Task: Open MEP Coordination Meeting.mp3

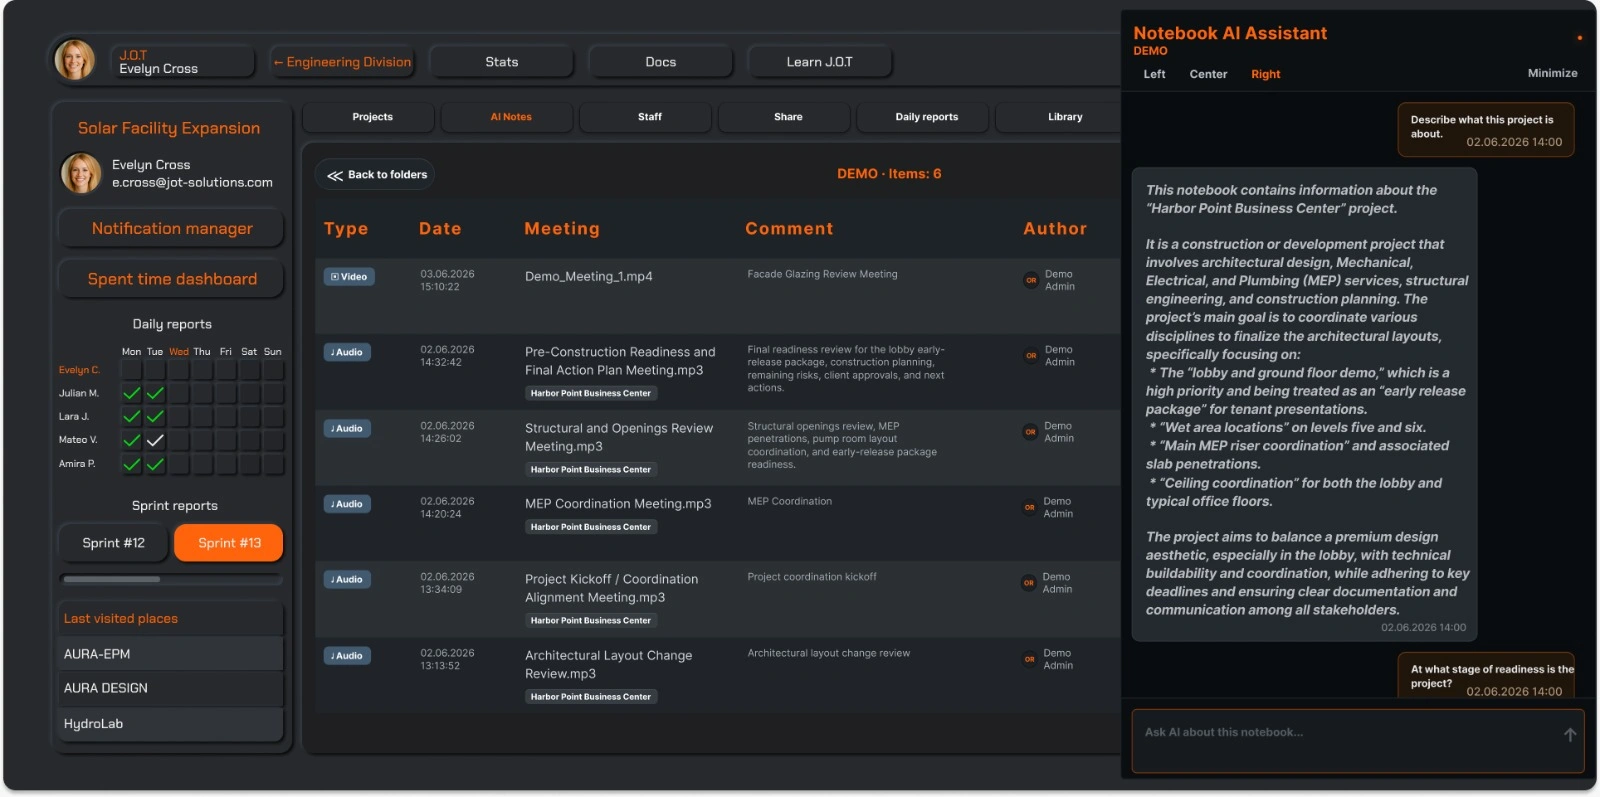Action: click(618, 504)
